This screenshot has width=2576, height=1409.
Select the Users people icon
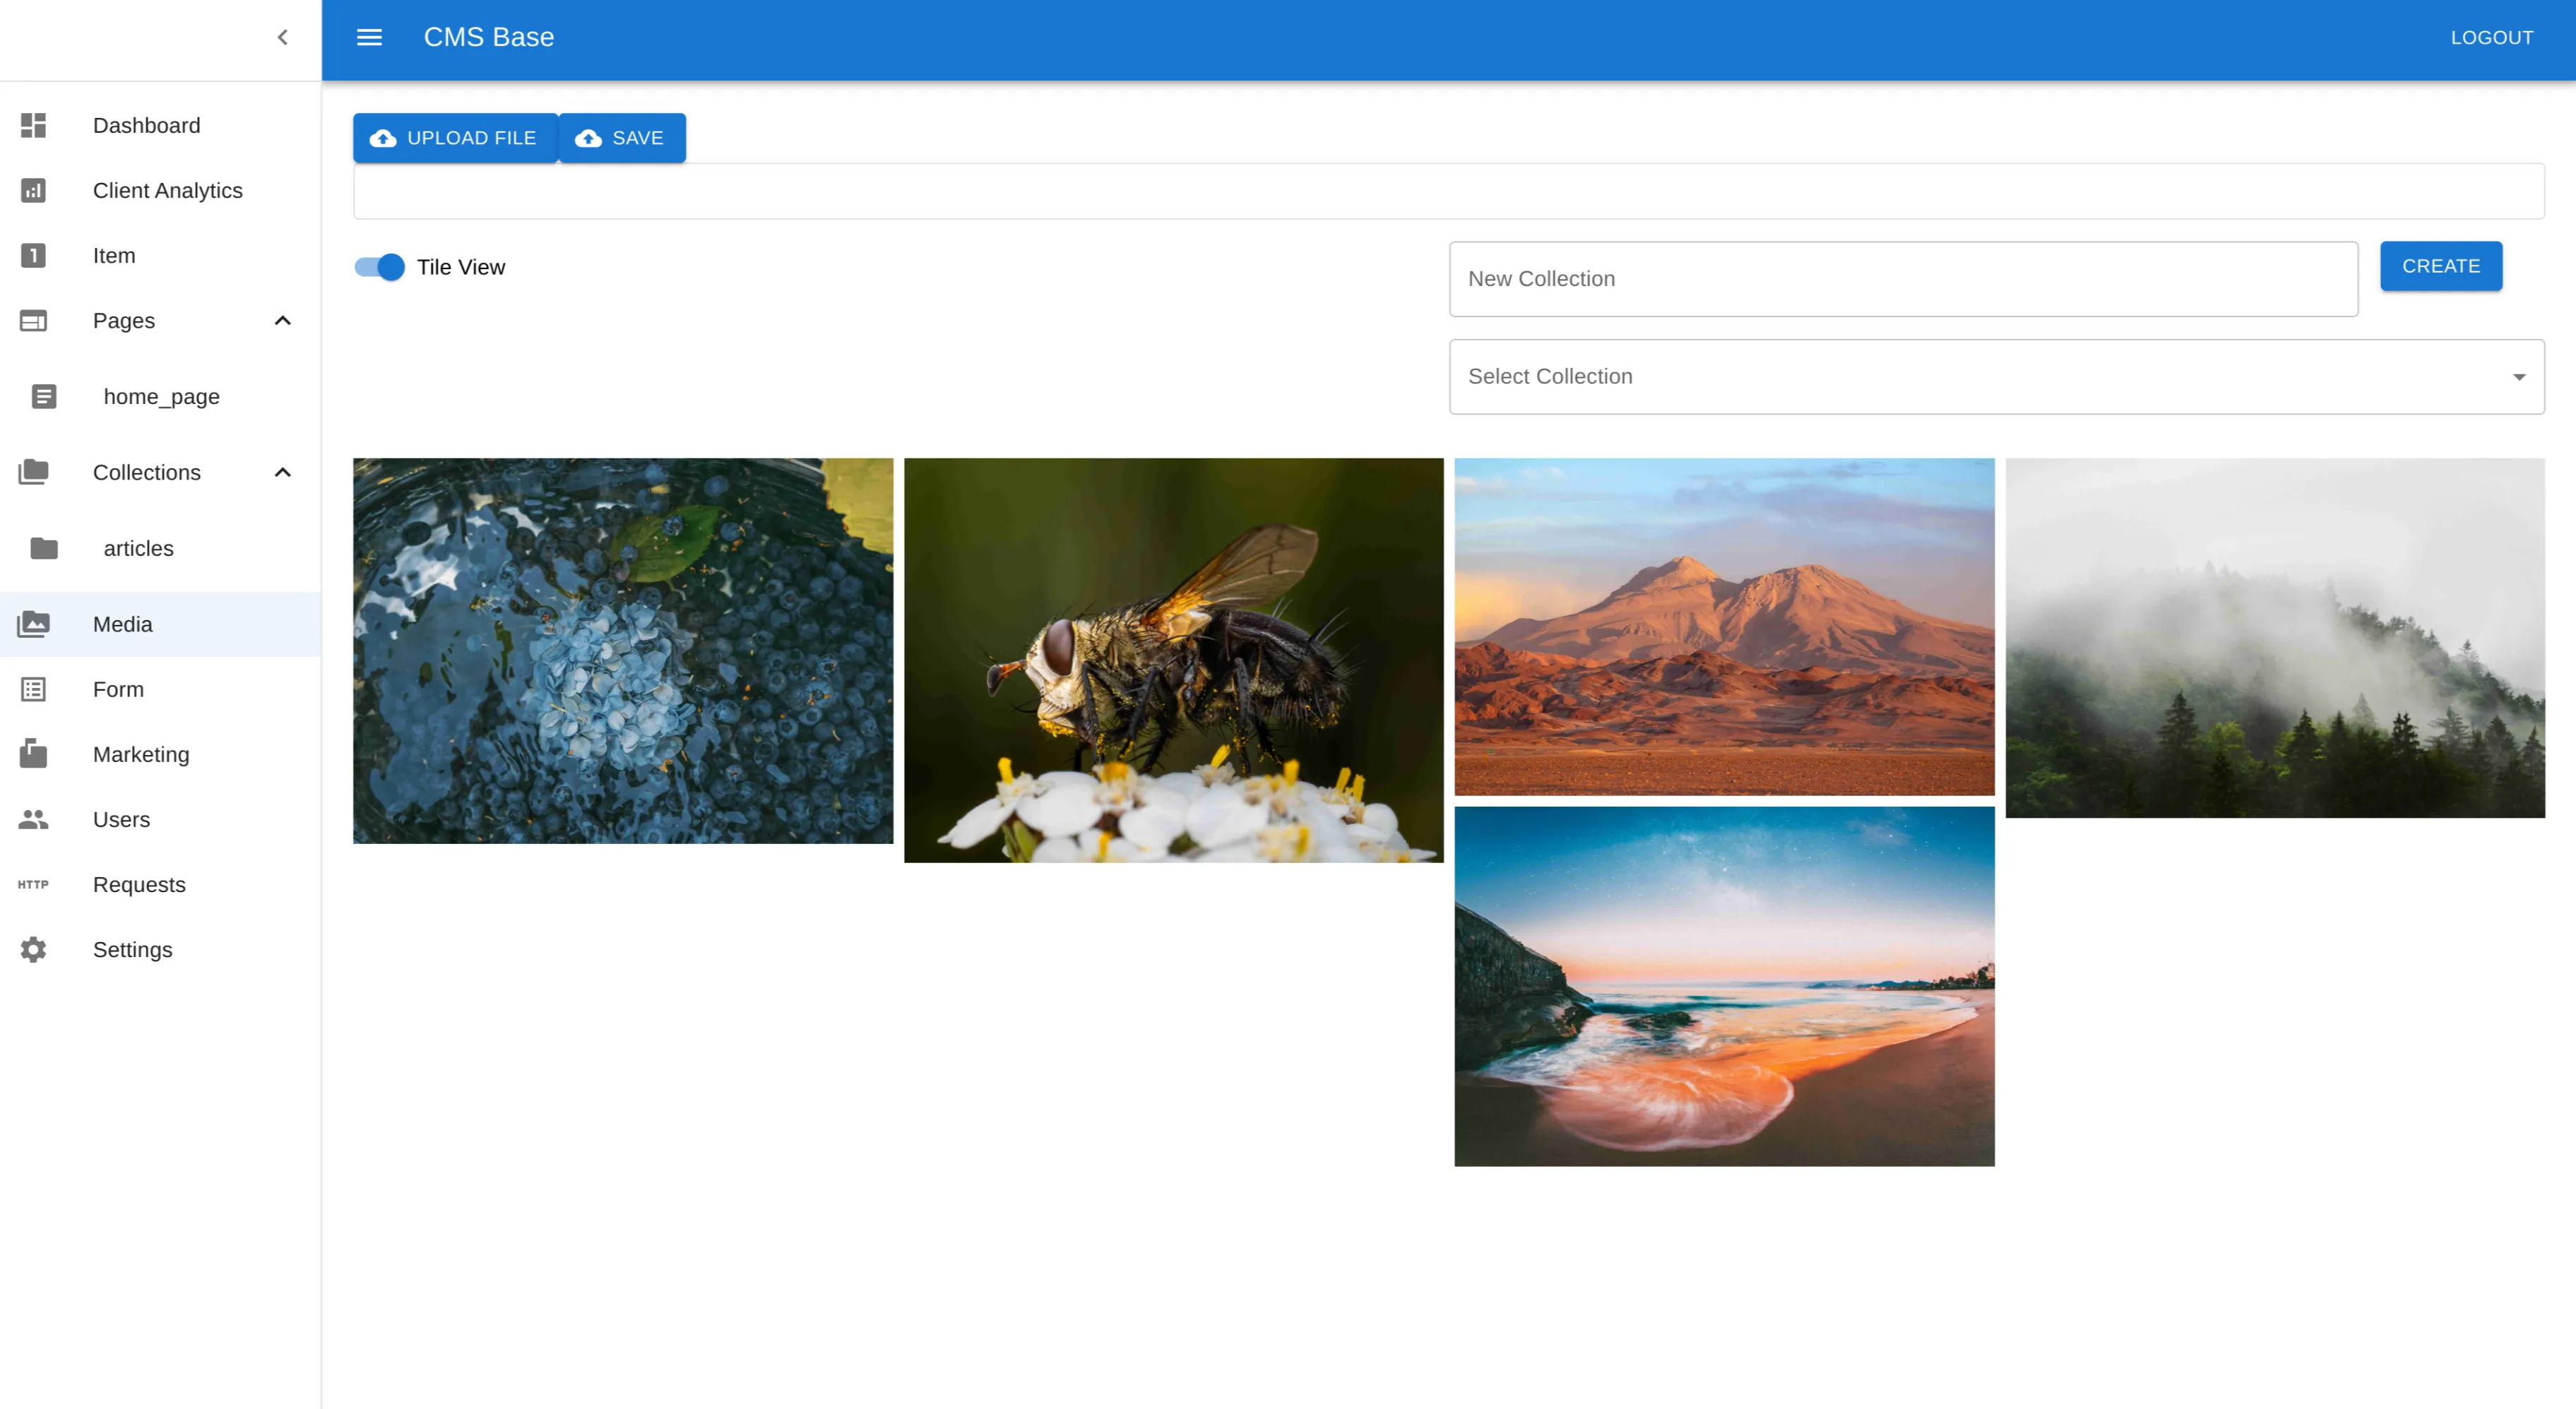[33, 819]
